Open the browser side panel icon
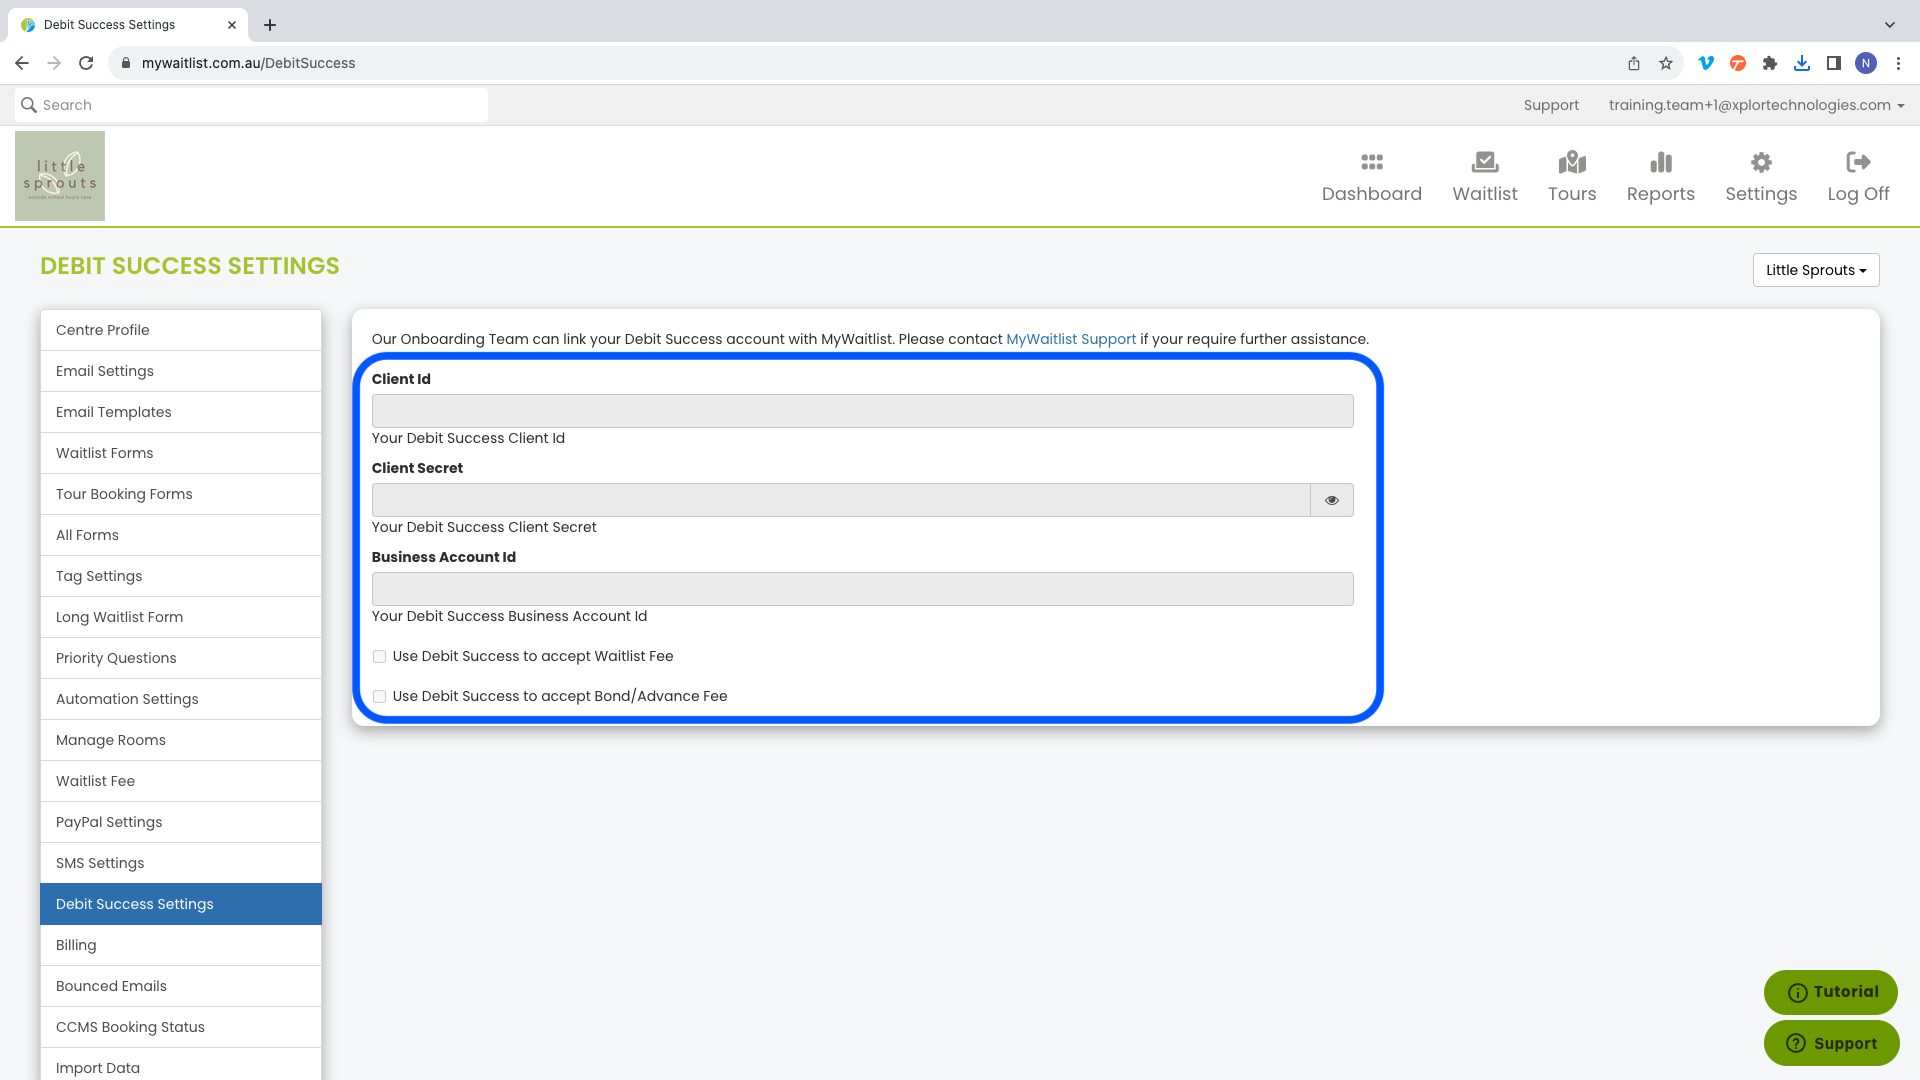 1833,63
